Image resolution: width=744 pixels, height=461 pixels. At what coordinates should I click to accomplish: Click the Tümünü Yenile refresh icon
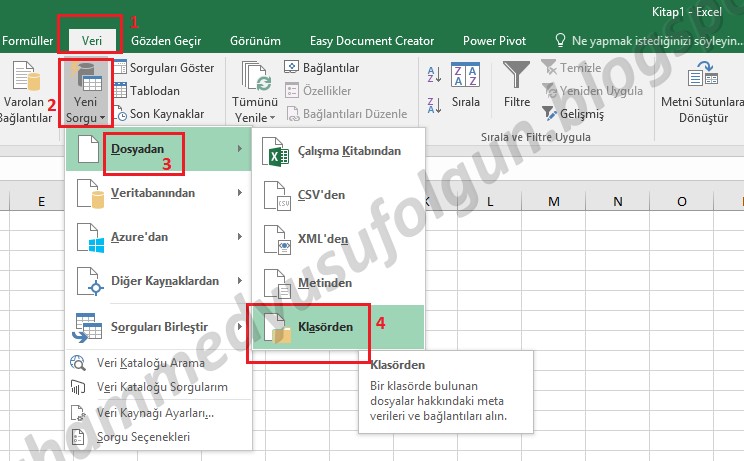[256, 76]
